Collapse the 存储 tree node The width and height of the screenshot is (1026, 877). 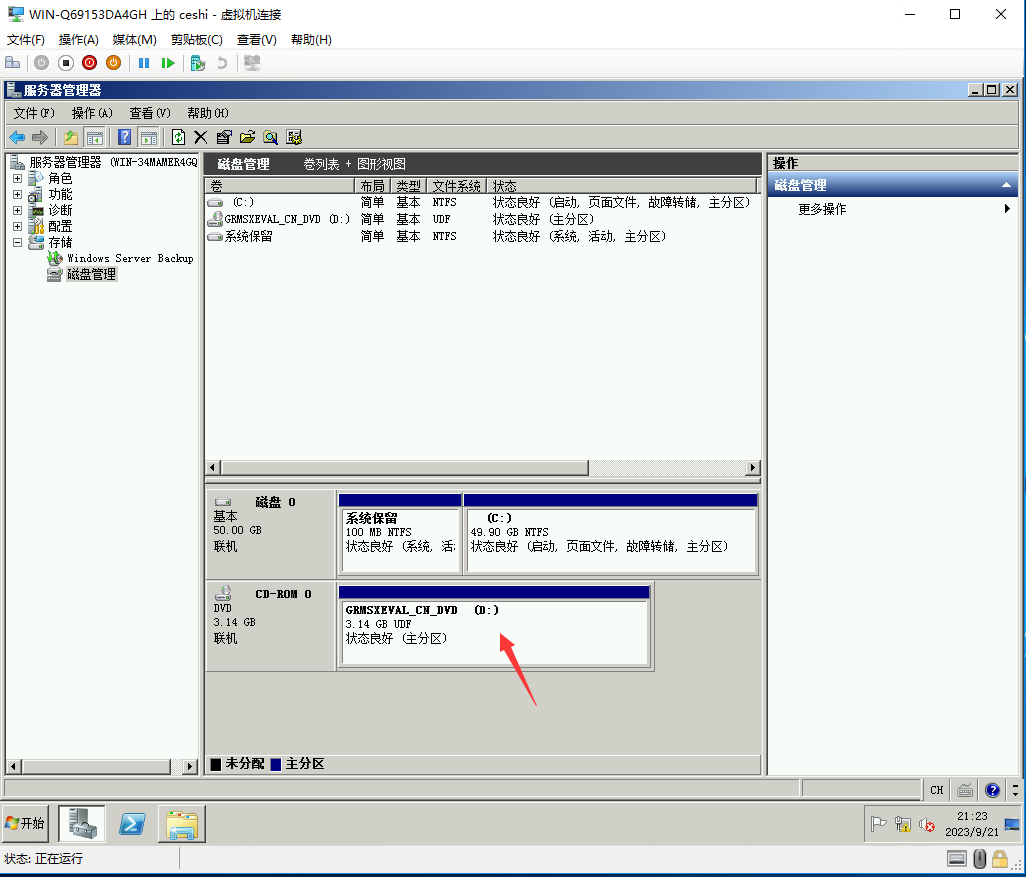pos(17,242)
